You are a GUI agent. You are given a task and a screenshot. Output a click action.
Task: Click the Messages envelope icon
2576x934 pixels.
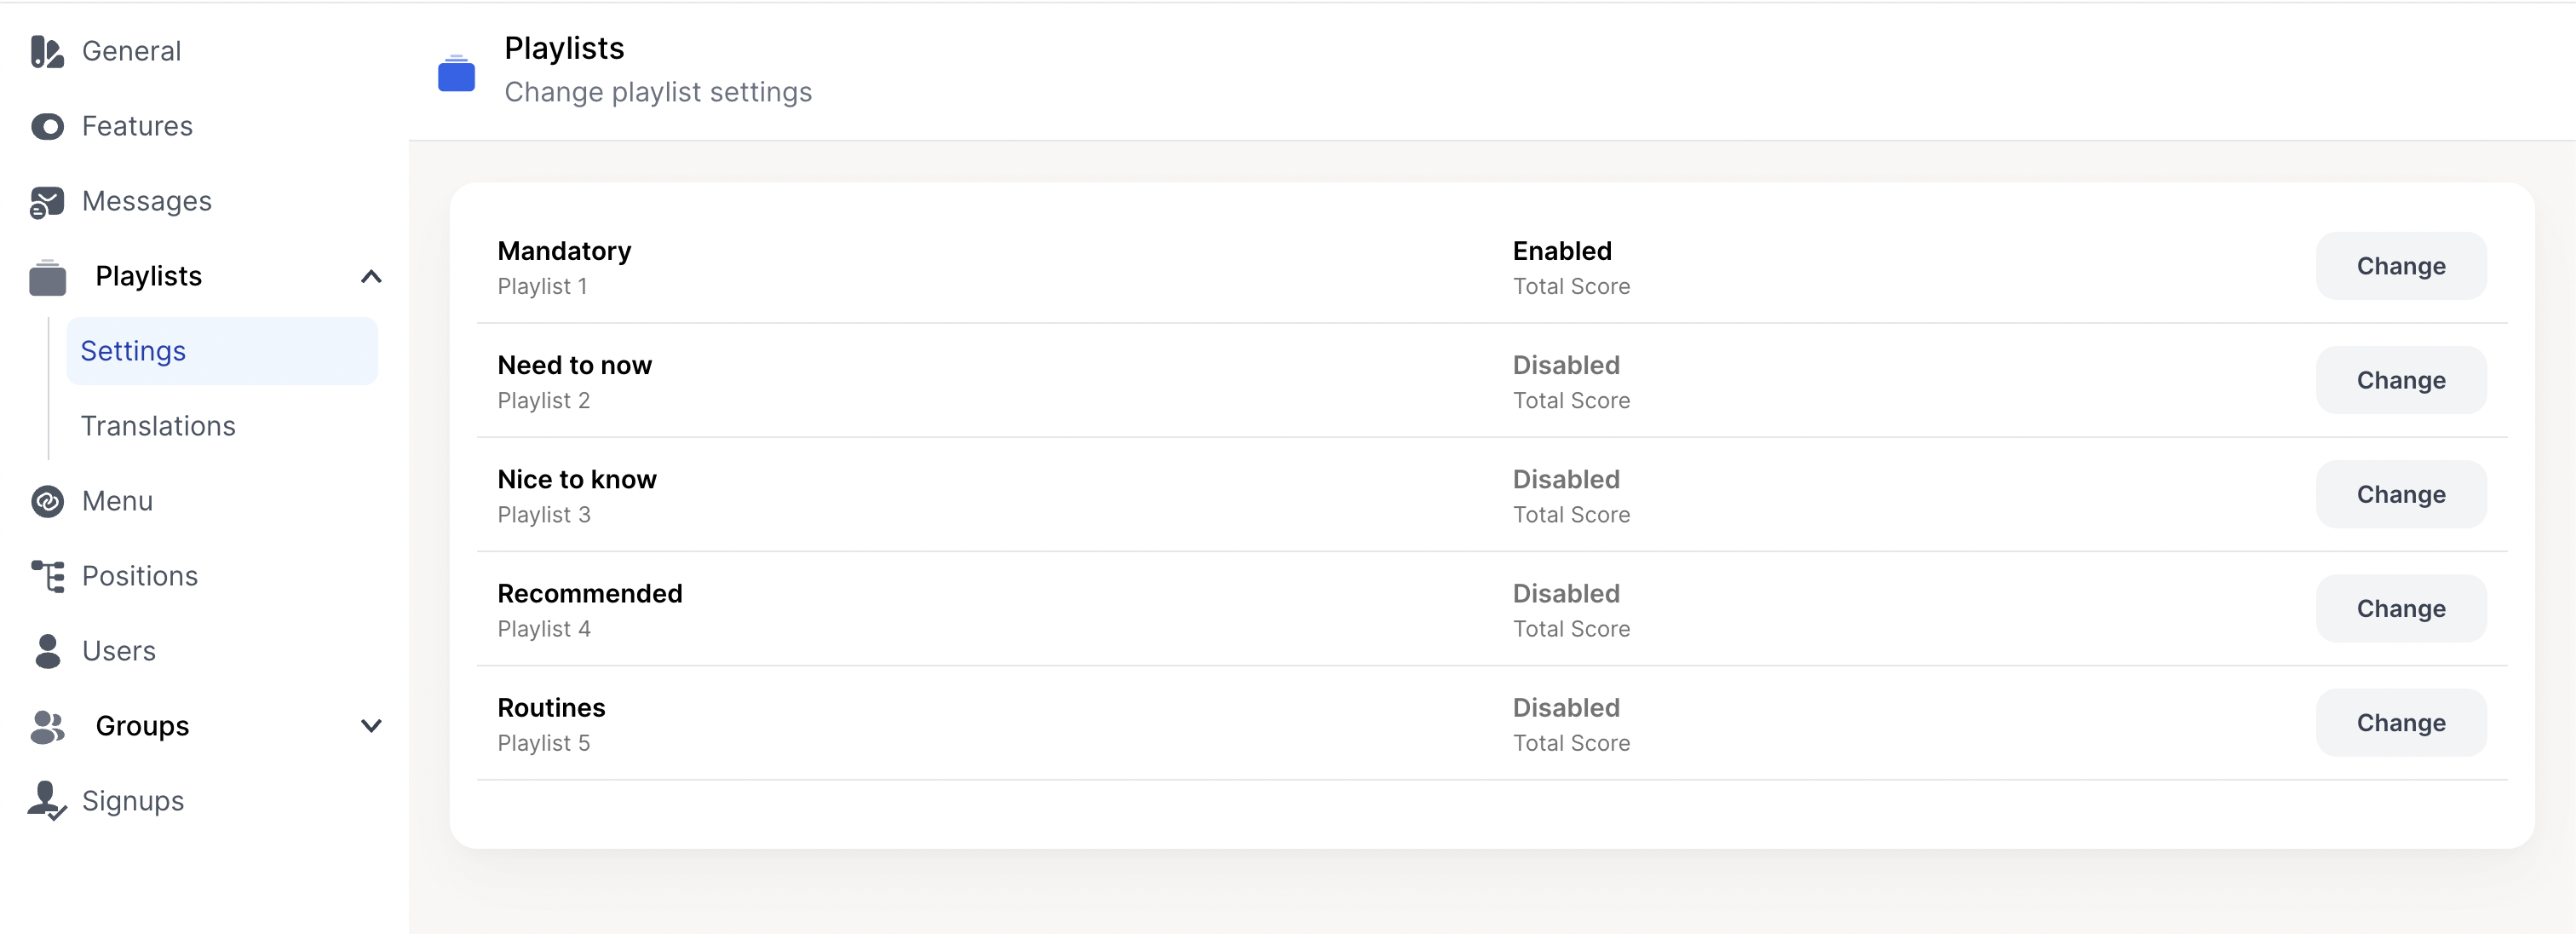[x=47, y=201]
